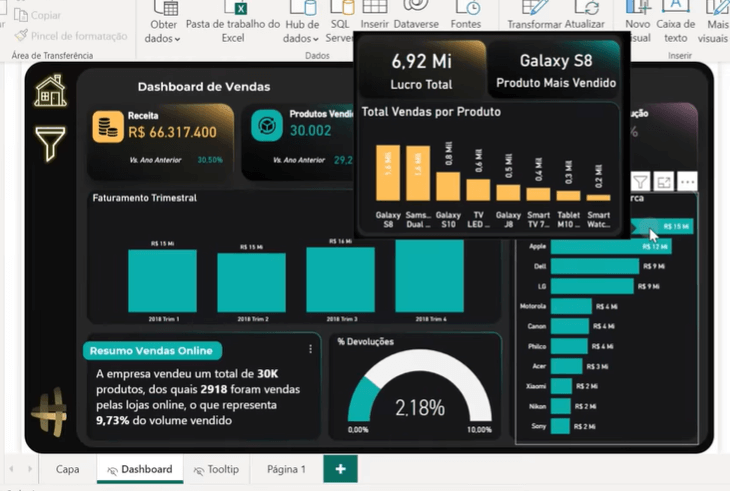Click Copiar in the clipboard group

pyautogui.click(x=38, y=15)
